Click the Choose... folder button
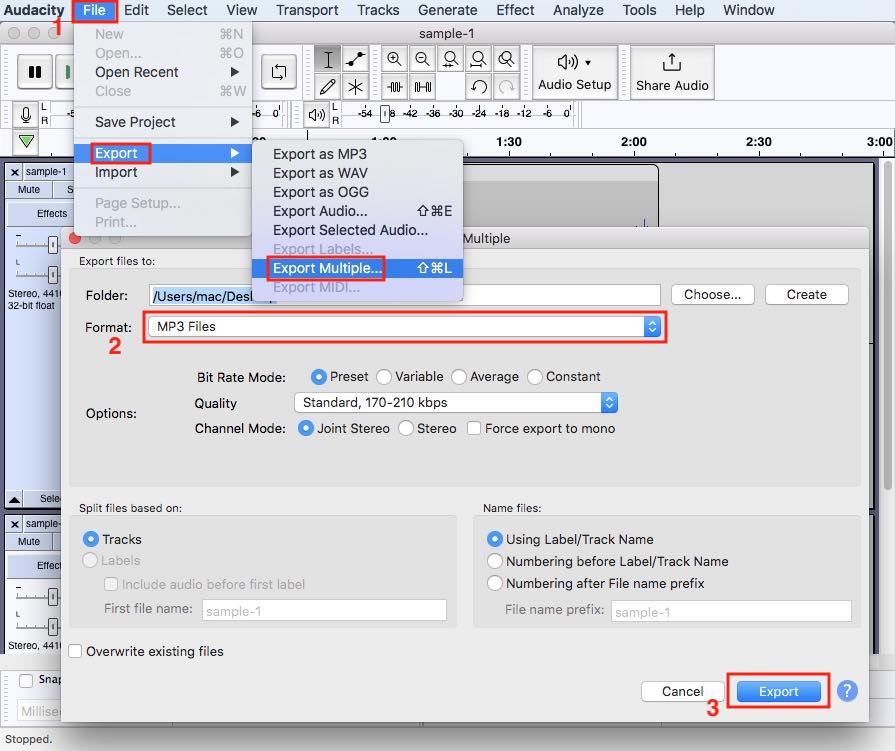Screen dimensions: 895x751 pyautogui.click(x=712, y=294)
